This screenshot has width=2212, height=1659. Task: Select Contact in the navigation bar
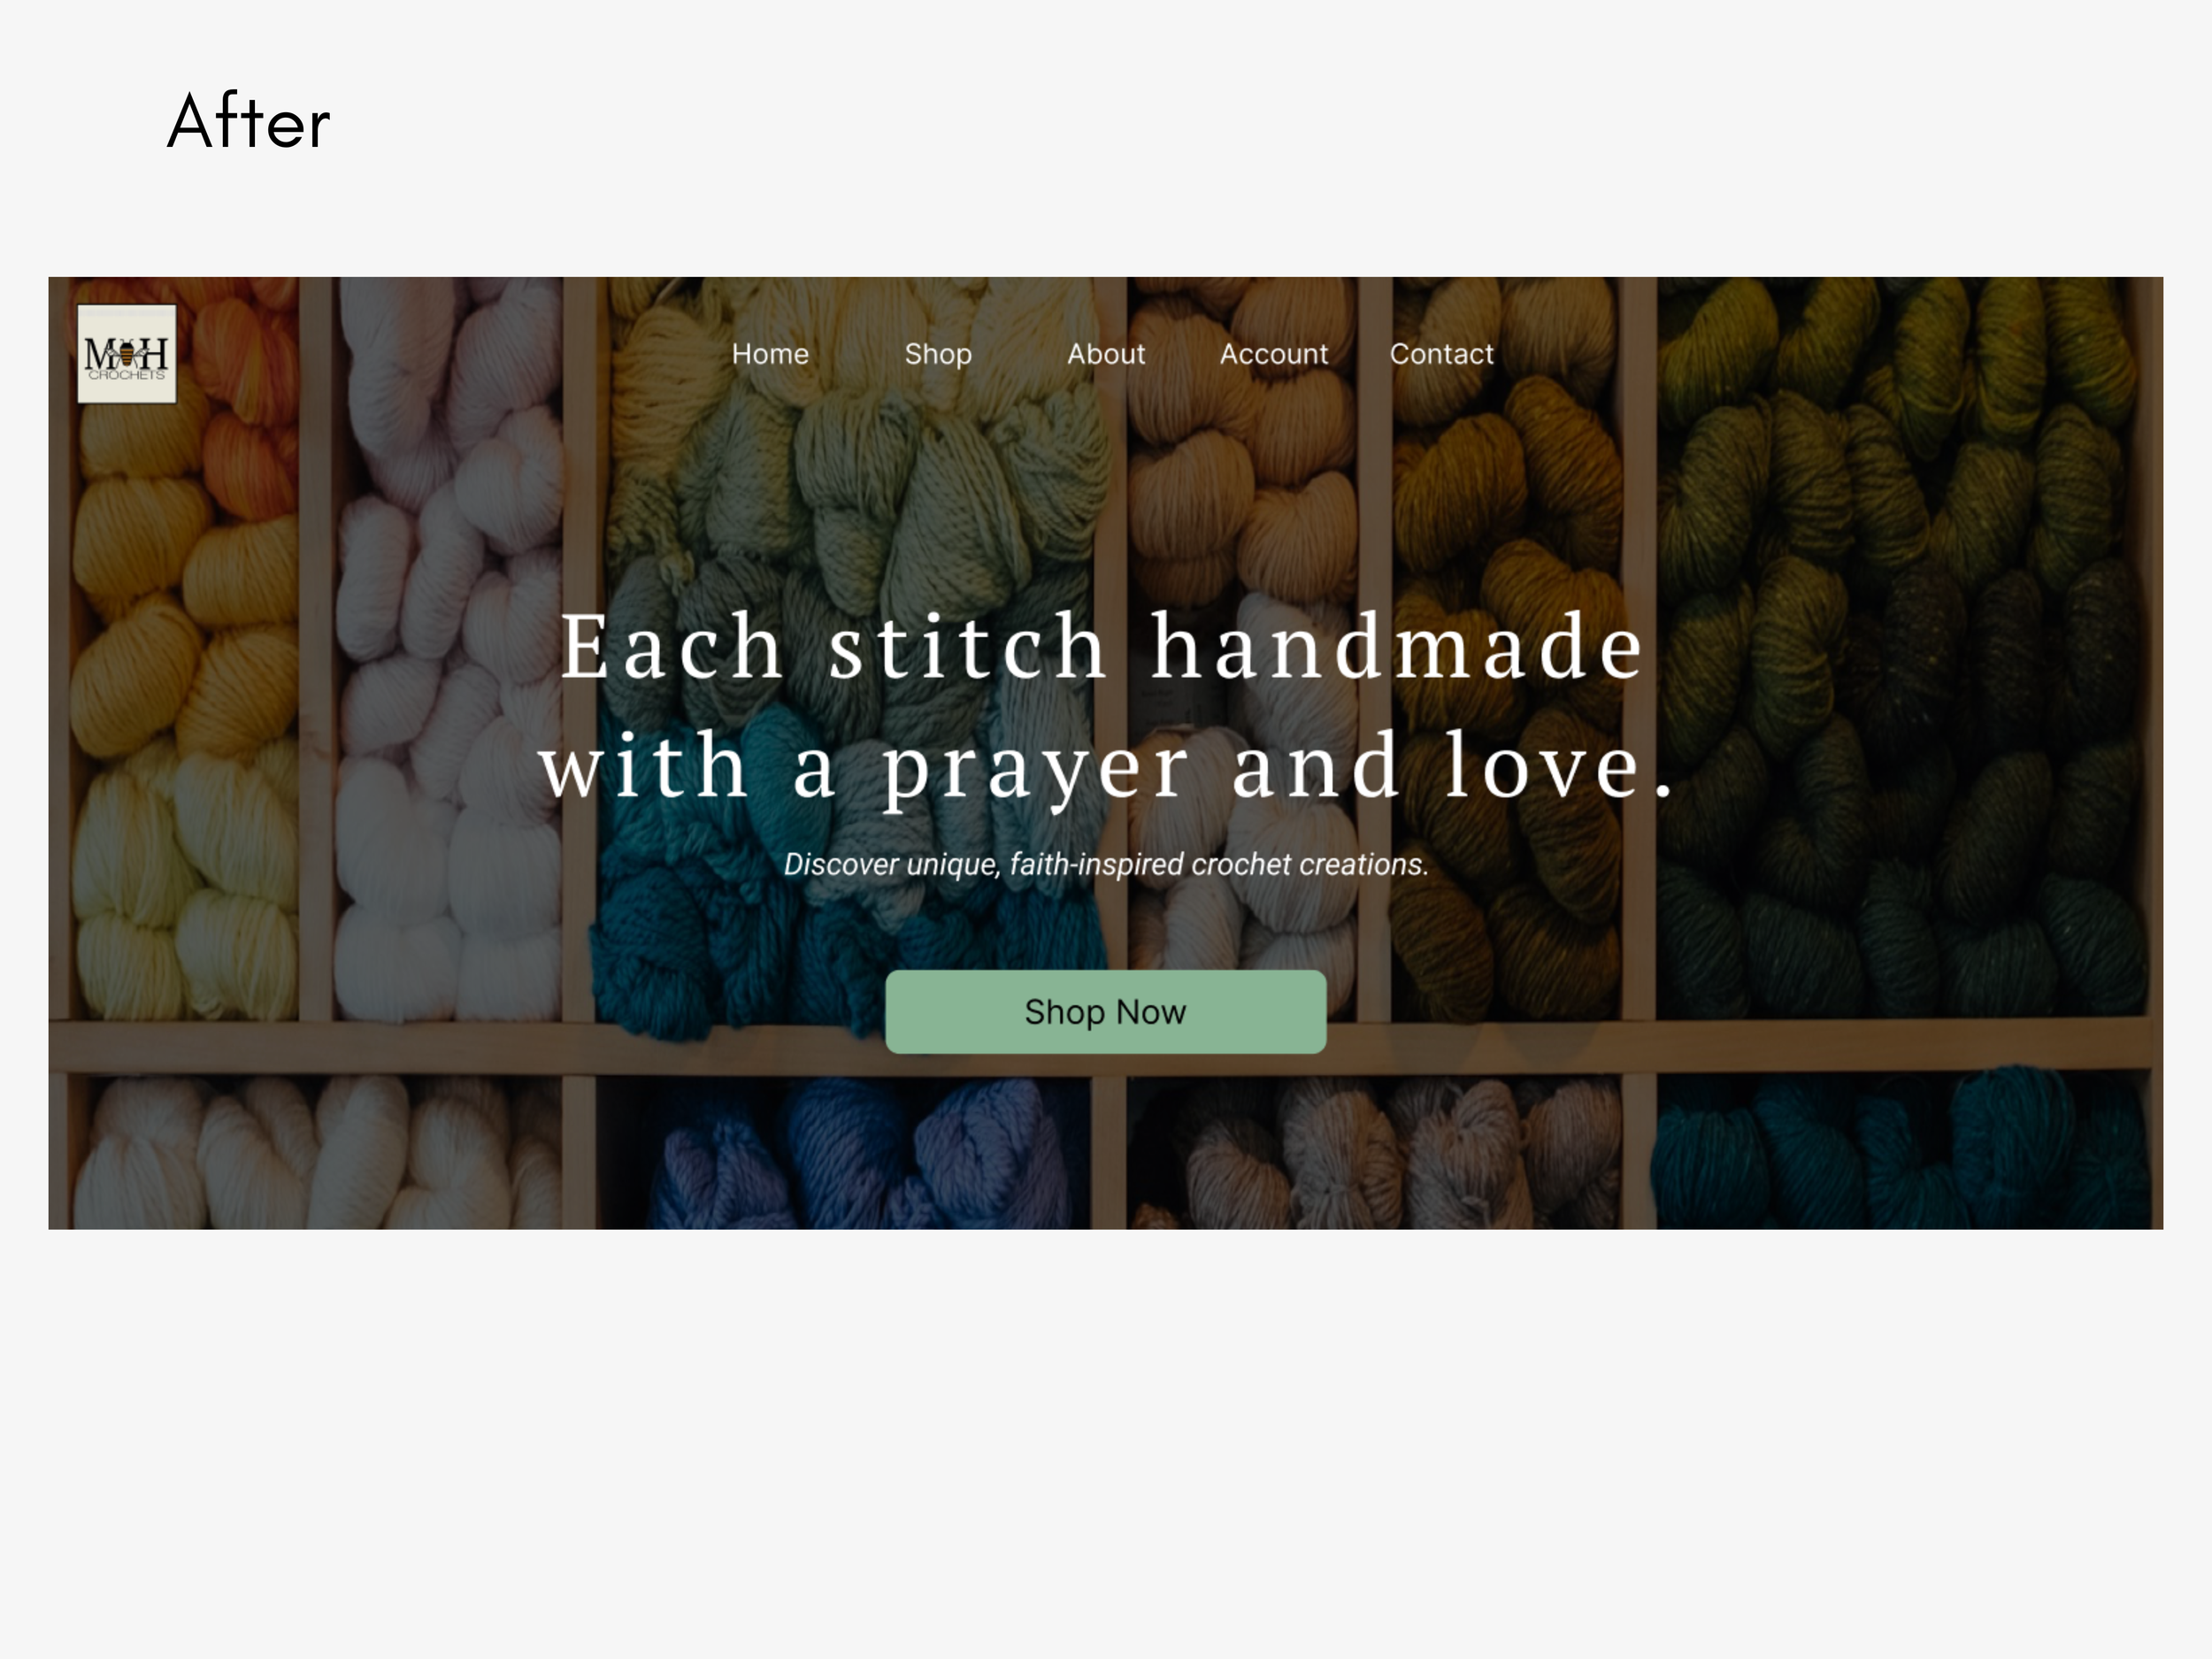[x=1441, y=354]
